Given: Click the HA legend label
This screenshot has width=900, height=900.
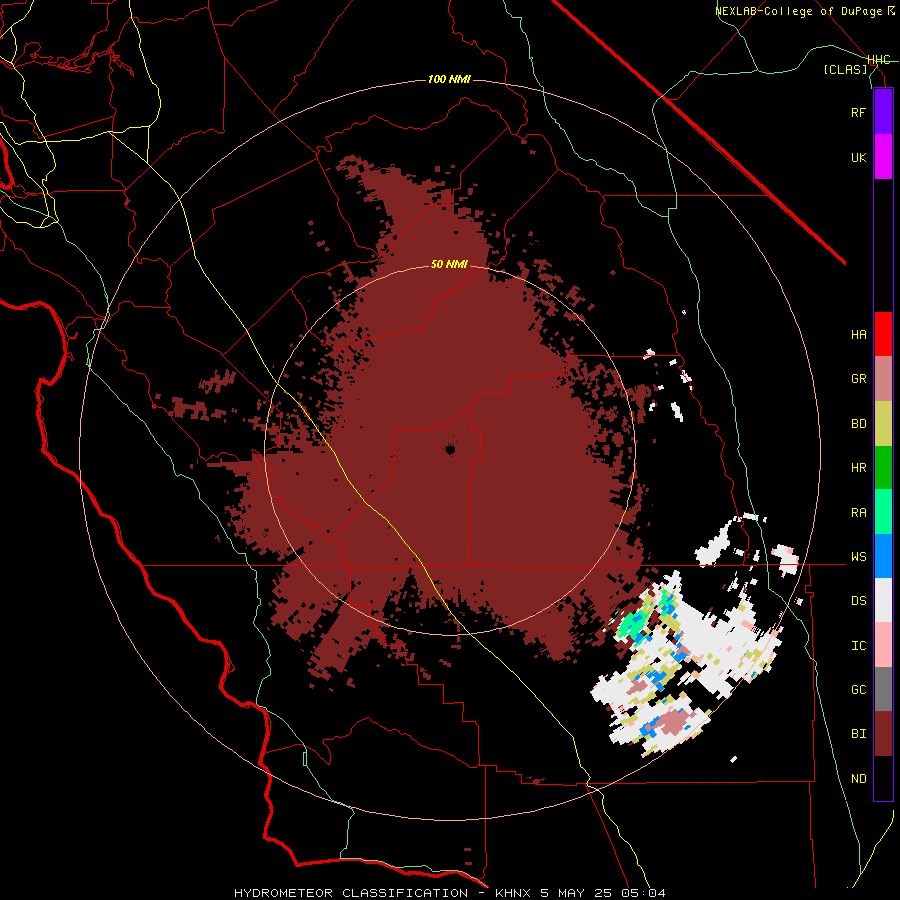Looking at the screenshot, I should point(858,335).
